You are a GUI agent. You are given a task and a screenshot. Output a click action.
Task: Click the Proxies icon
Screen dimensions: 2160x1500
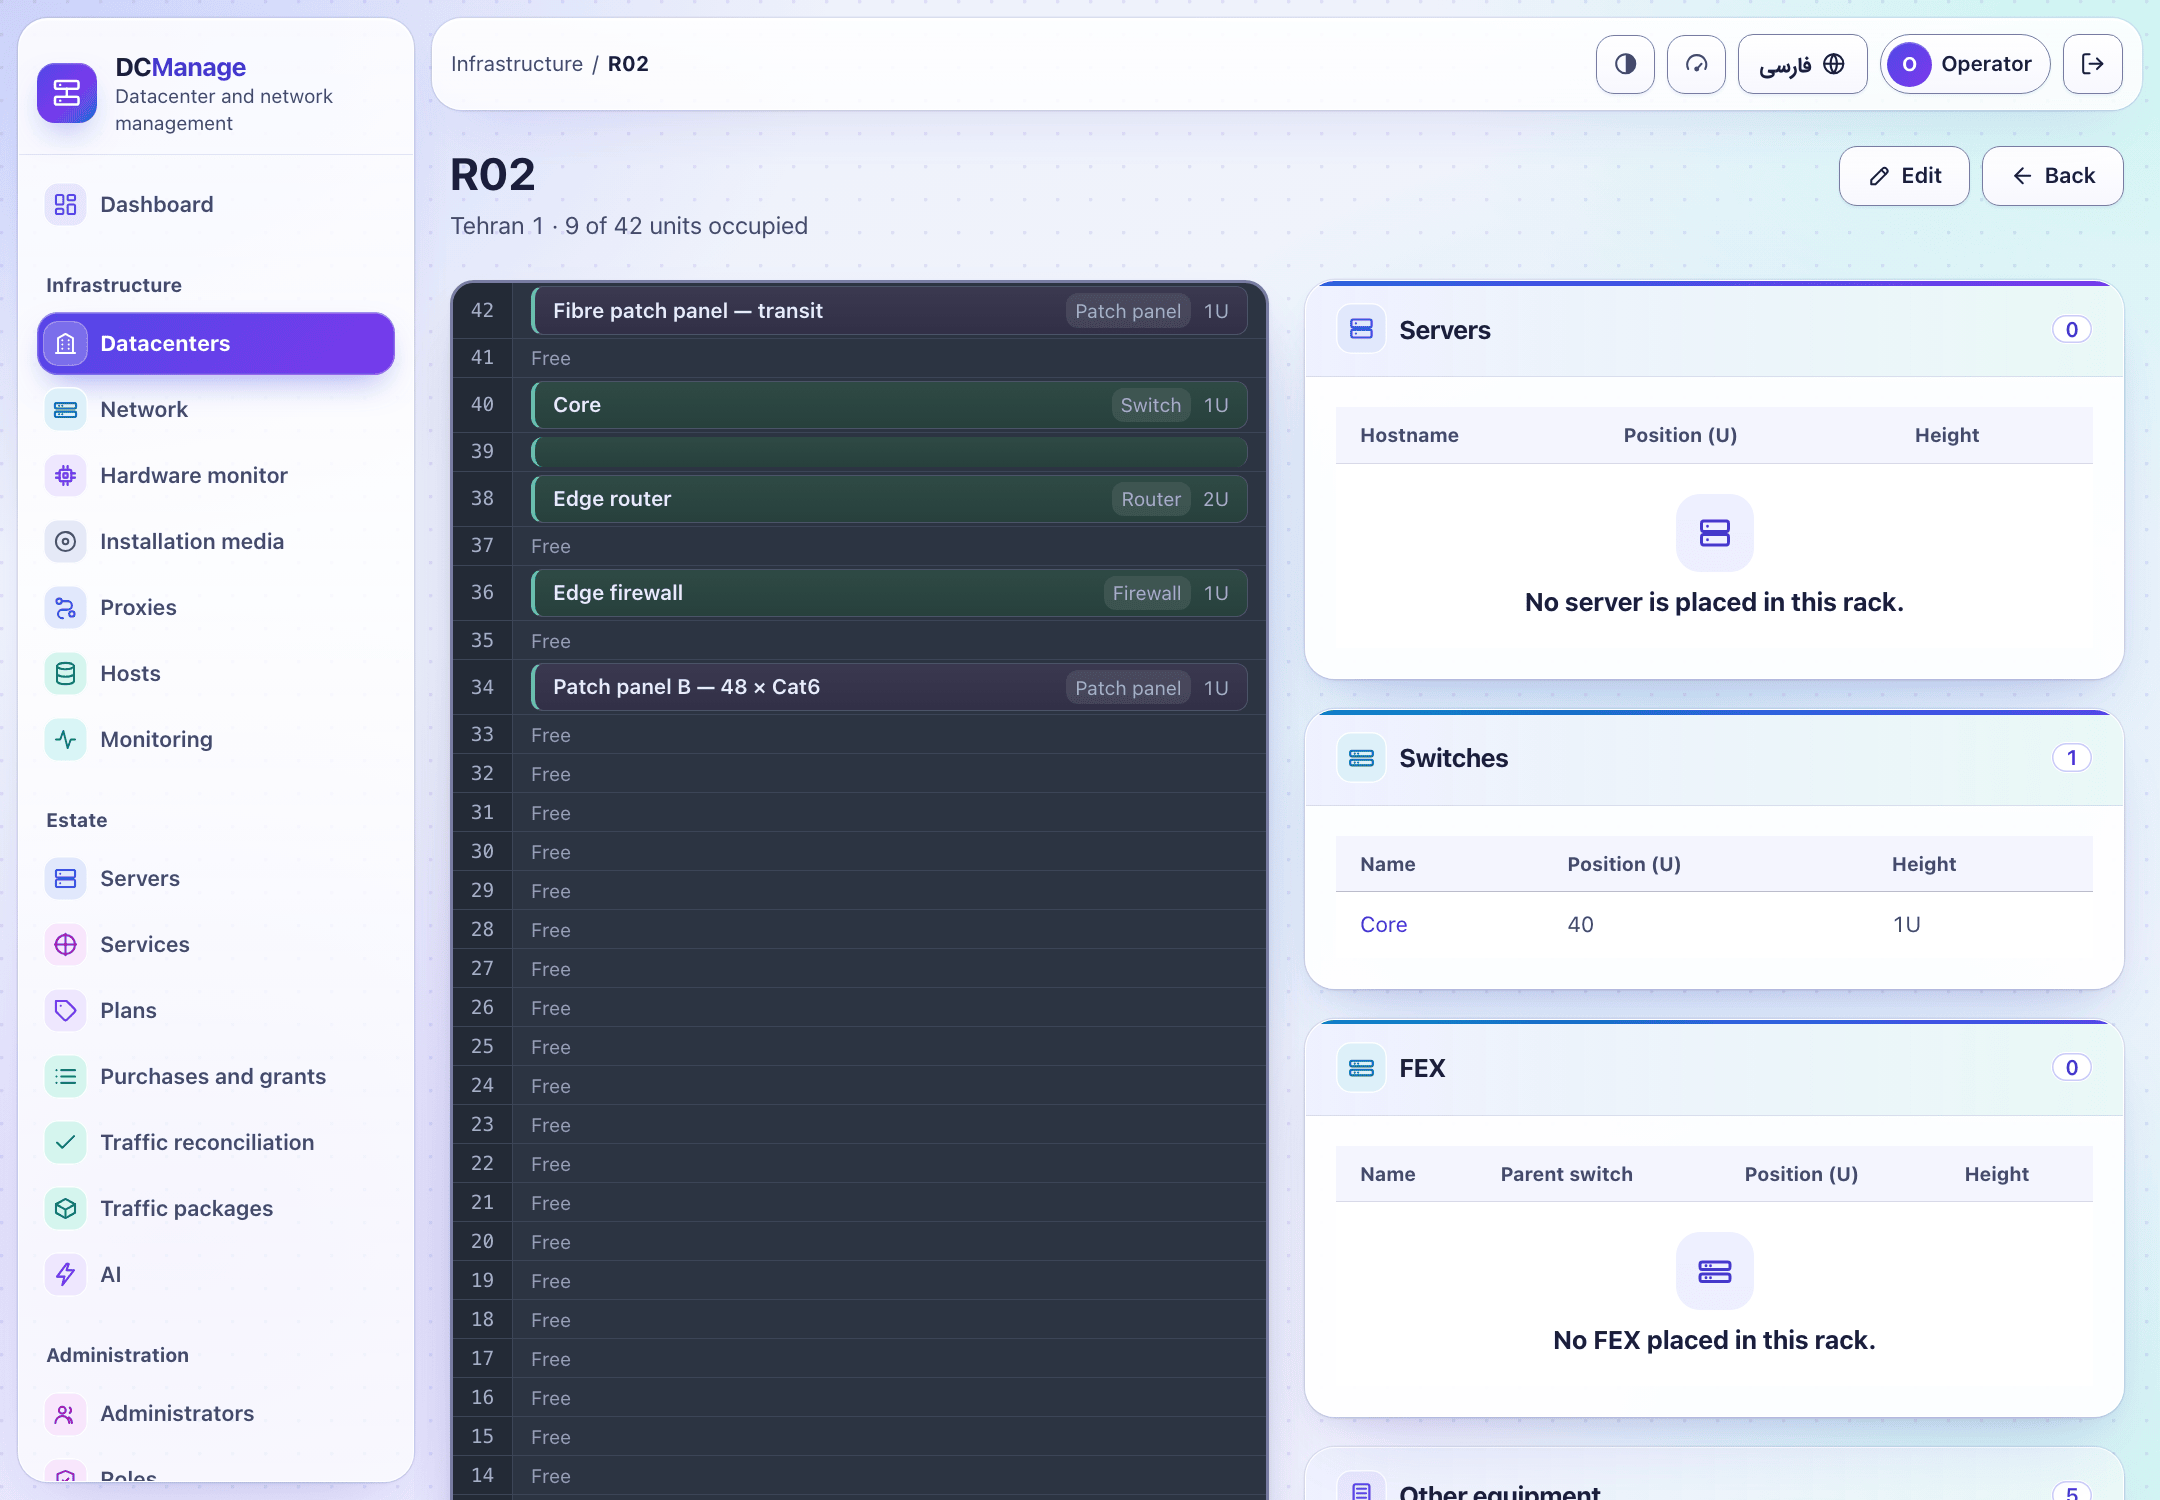point(66,607)
